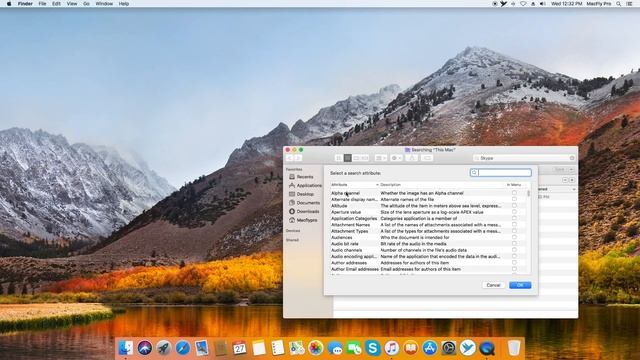Open the Edit menu
The height and width of the screenshot is (360, 640).
56,4
